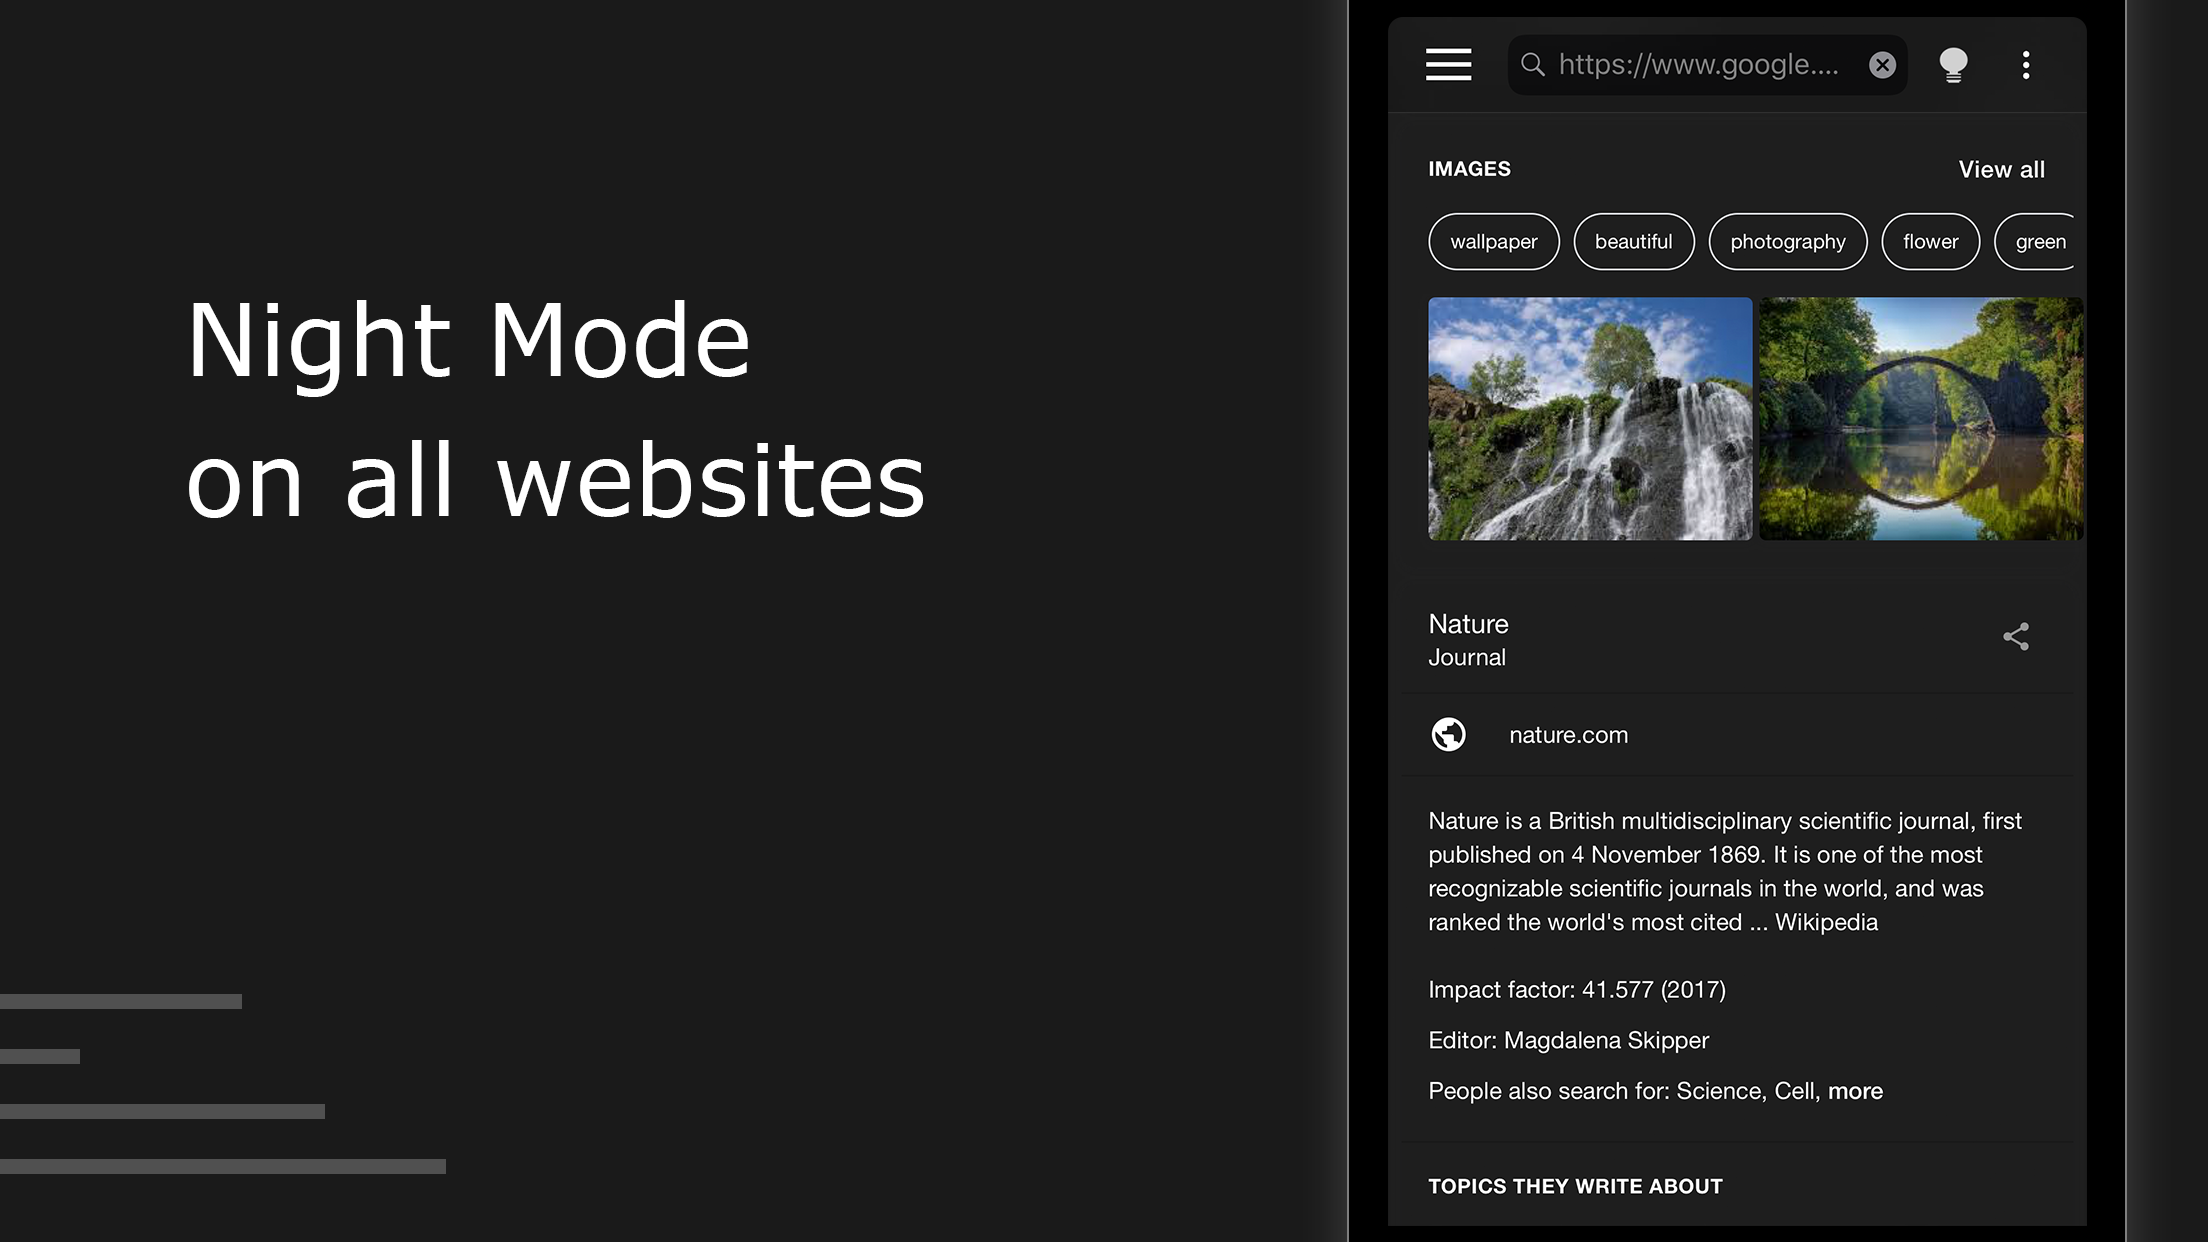Click the globe icon beside nature.com
The width and height of the screenshot is (2208, 1242).
pos(1448,735)
